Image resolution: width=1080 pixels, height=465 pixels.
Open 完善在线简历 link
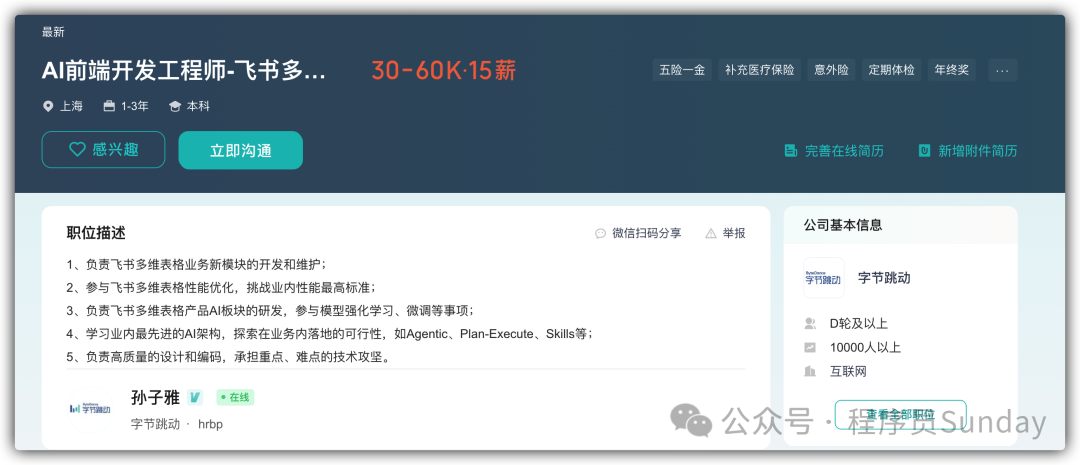pyautogui.click(x=844, y=151)
